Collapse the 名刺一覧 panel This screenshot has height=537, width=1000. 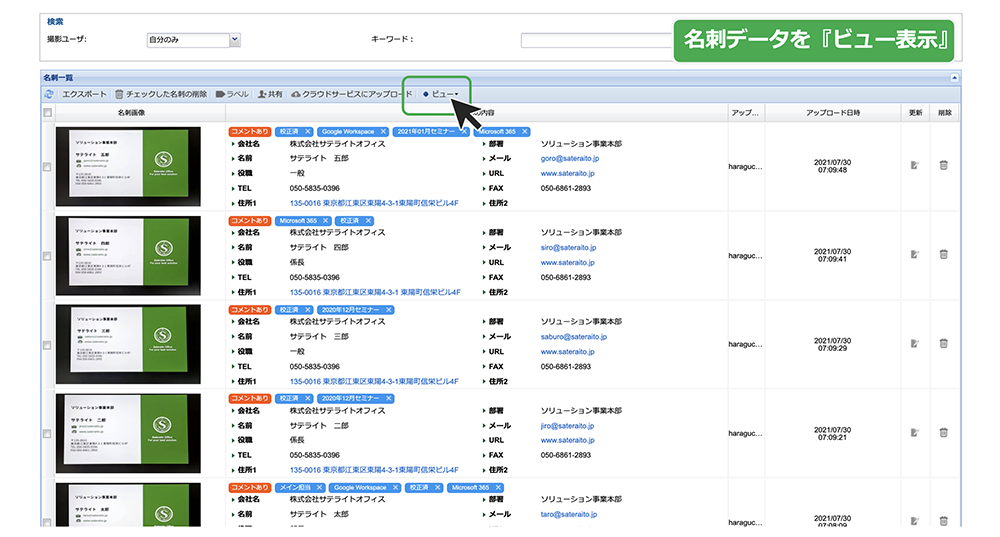(x=954, y=78)
